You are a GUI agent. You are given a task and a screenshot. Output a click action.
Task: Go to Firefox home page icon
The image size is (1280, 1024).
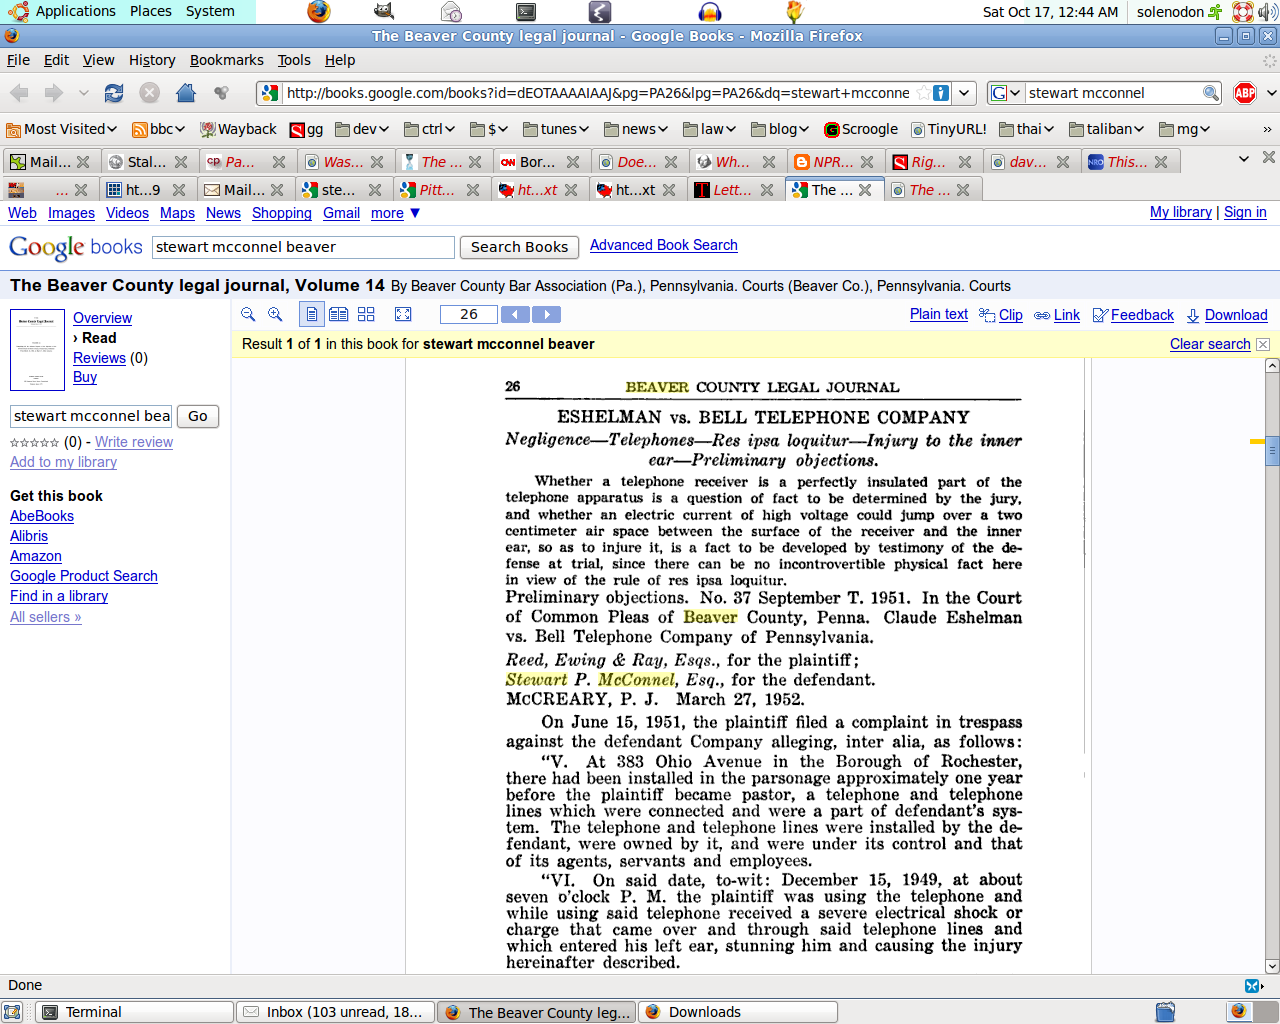[x=185, y=93]
